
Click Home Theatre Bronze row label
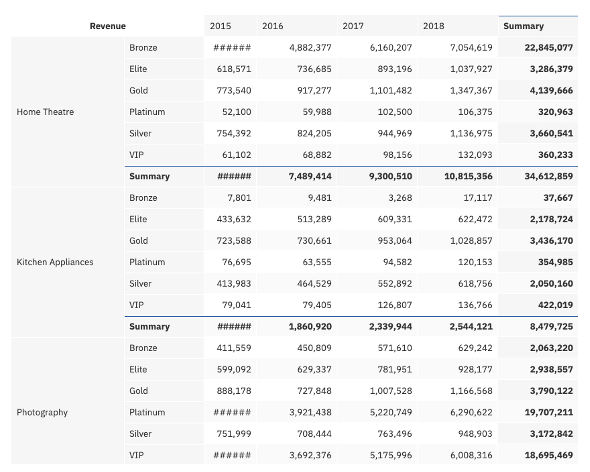[164, 47]
